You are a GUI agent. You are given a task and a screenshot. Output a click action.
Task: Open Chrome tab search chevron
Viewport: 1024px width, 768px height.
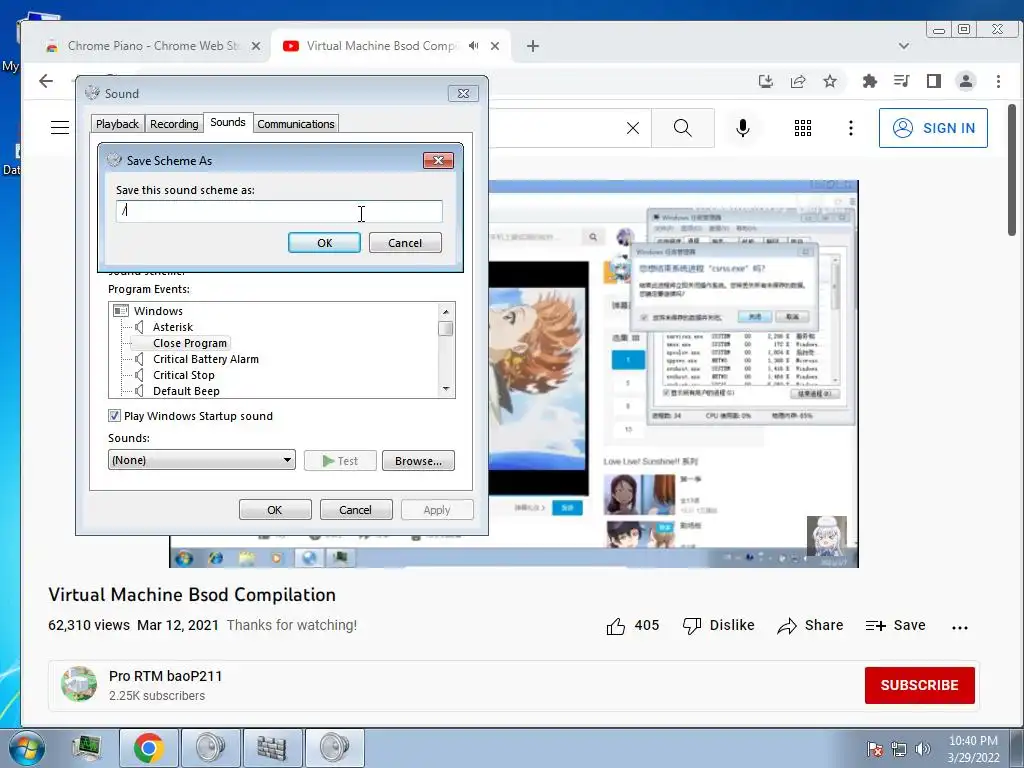pos(903,46)
